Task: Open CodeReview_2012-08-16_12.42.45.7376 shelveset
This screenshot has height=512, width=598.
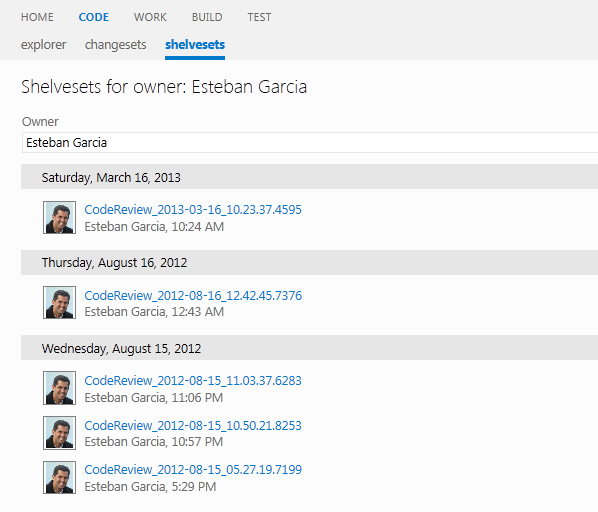Action: point(193,295)
